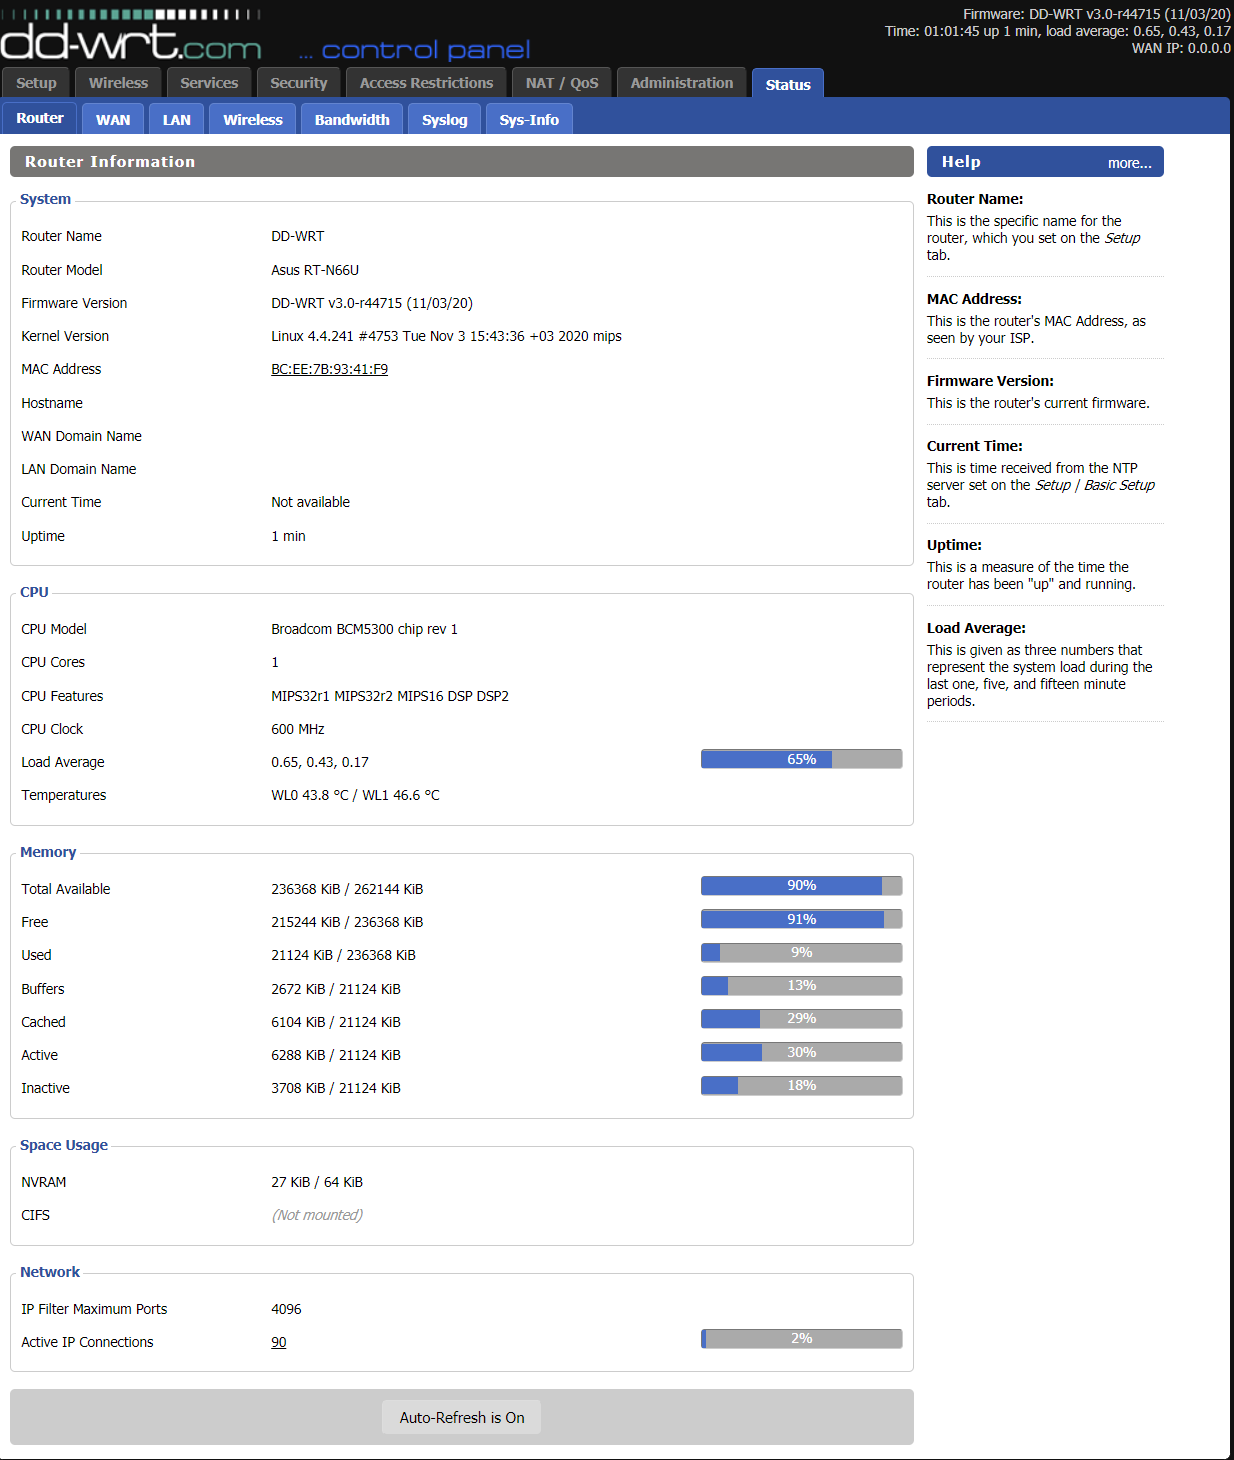Click the IP Filter Maximum Ports value 4096
The image size is (1234, 1460).
(286, 1309)
